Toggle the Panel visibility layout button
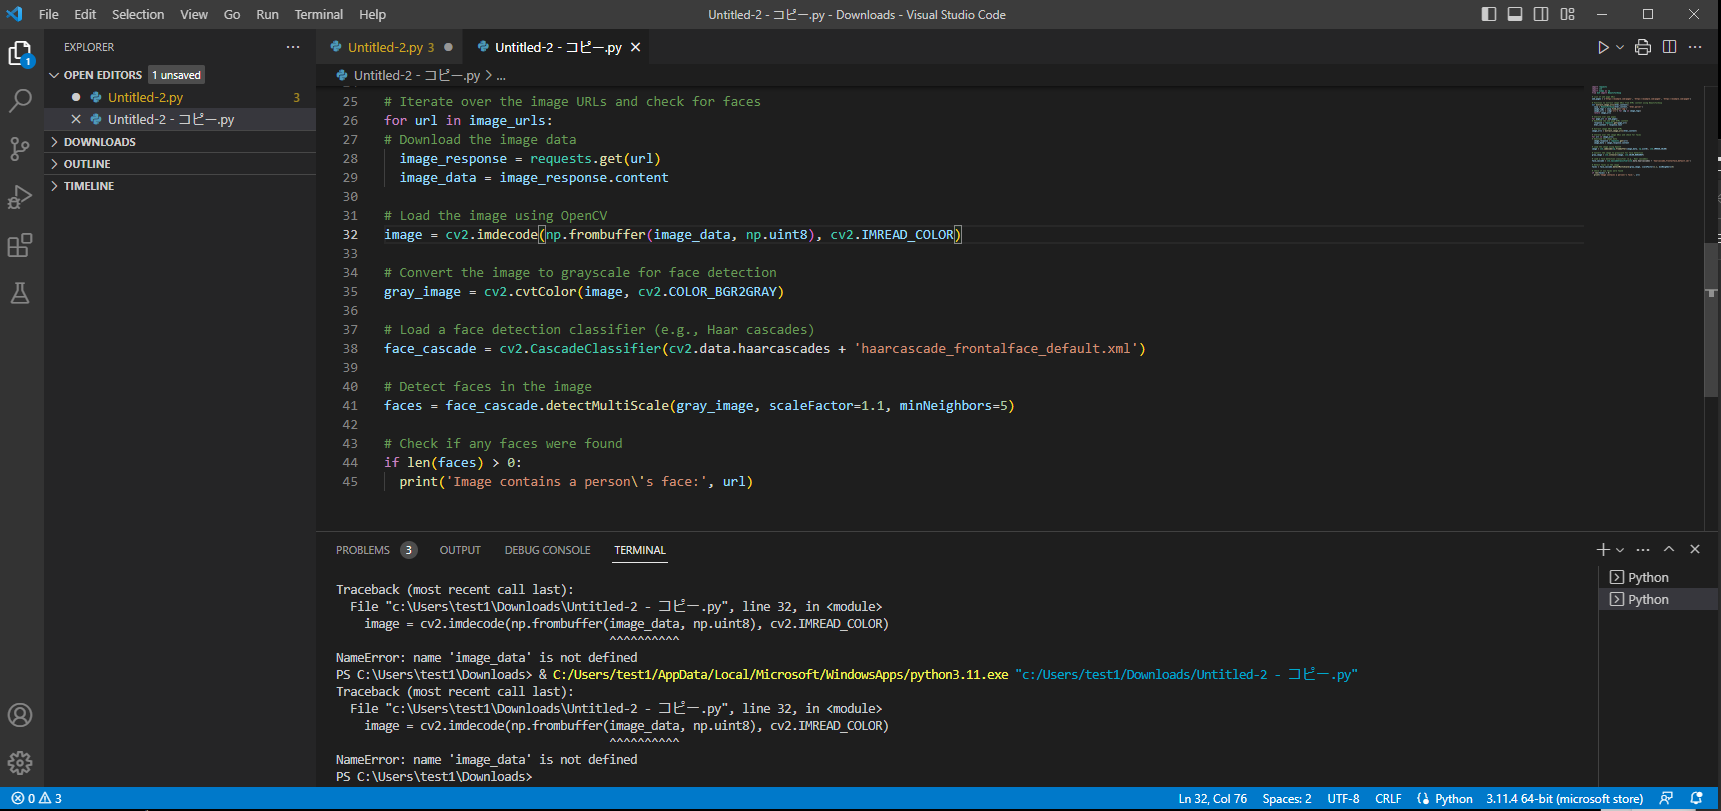 pyautogui.click(x=1515, y=14)
